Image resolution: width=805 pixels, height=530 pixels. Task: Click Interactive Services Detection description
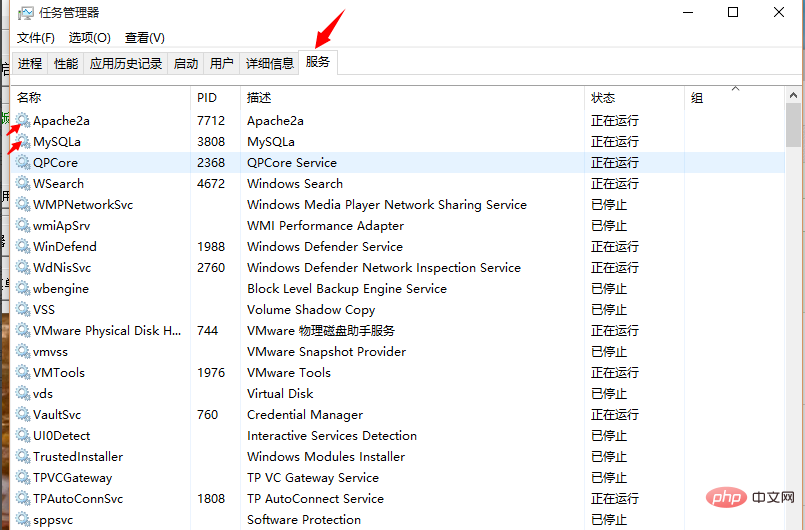[x=332, y=436]
